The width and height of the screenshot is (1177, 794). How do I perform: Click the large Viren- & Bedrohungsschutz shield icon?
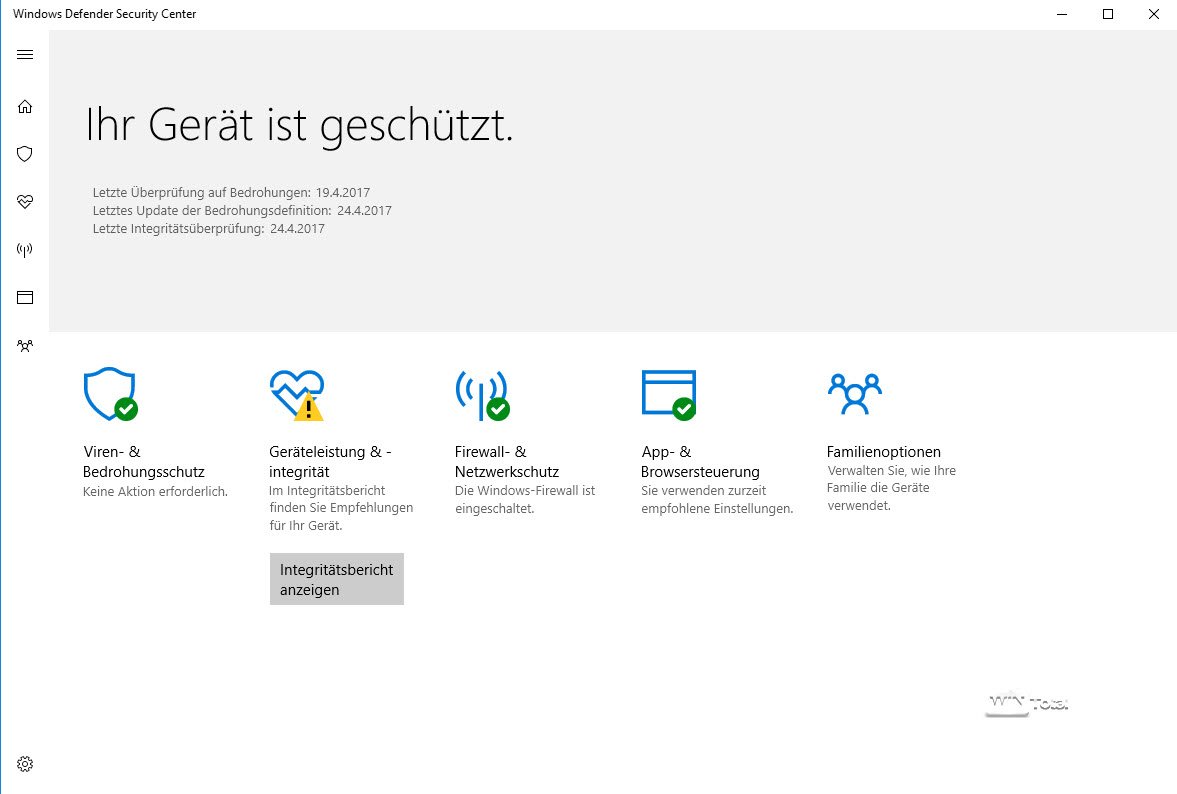(110, 394)
